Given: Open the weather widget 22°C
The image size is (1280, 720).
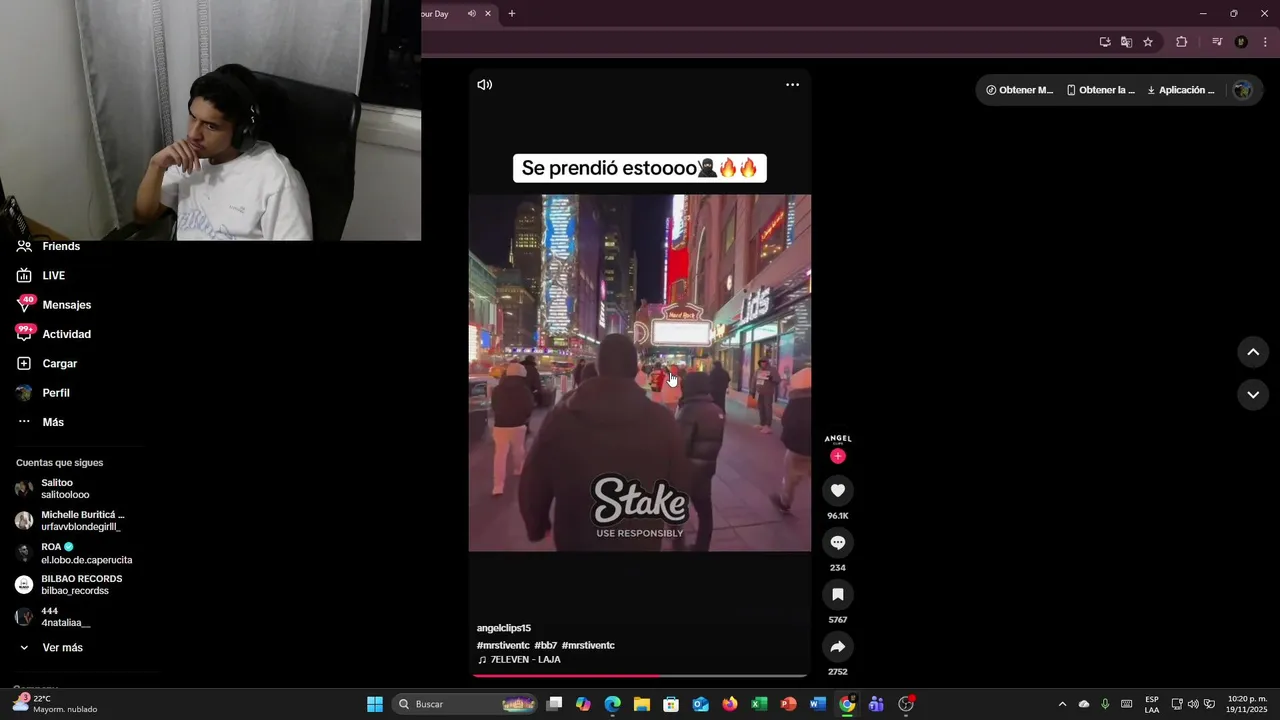Looking at the screenshot, I should pos(55,704).
